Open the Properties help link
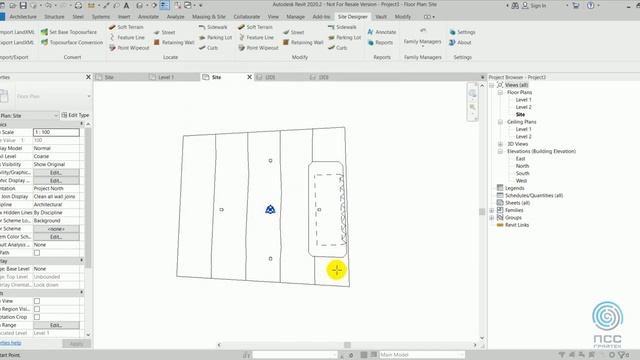 (10, 343)
